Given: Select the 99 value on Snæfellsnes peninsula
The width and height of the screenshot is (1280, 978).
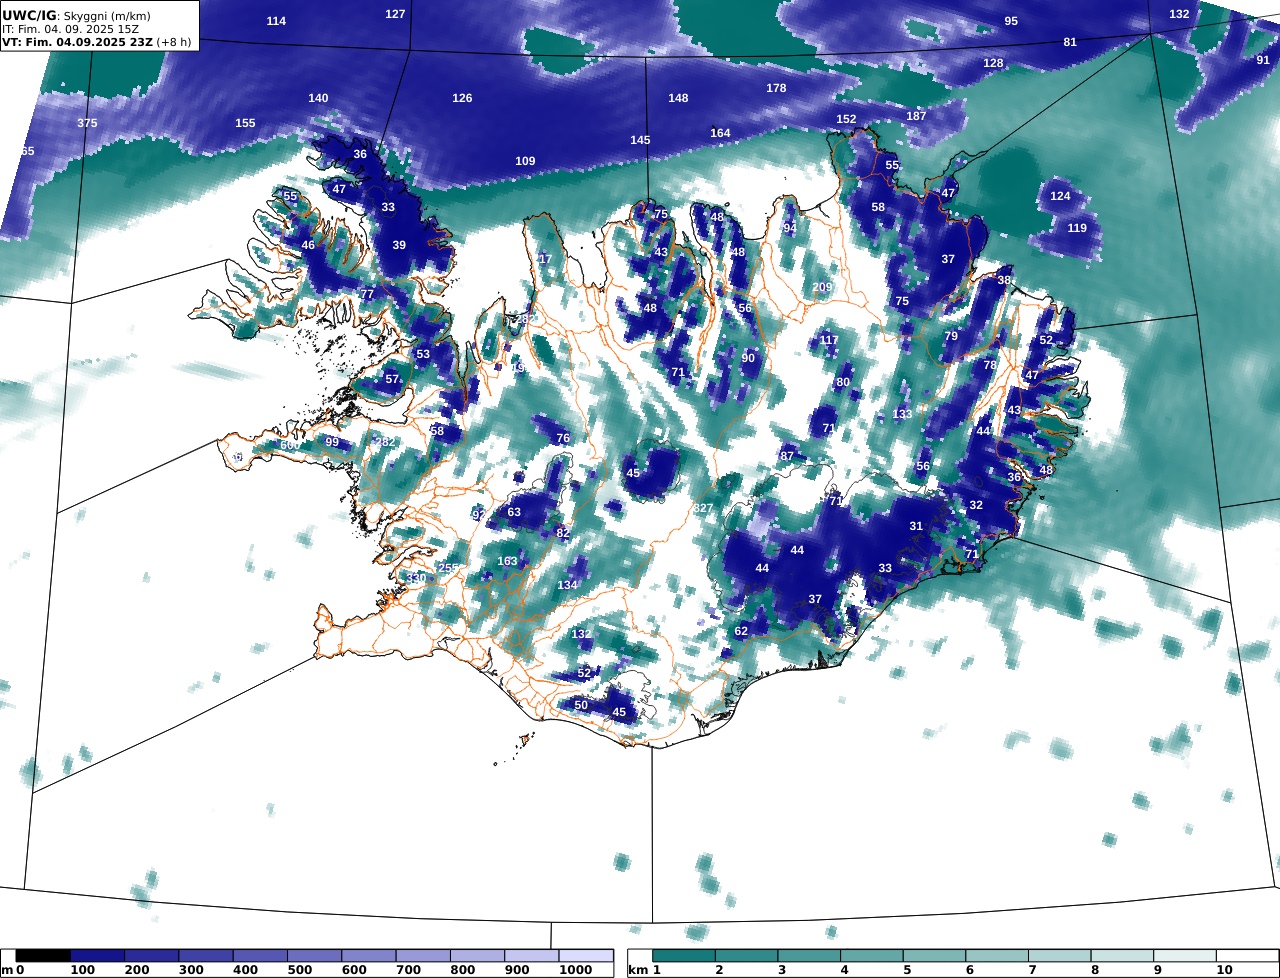Looking at the screenshot, I should (x=332, y=442).
